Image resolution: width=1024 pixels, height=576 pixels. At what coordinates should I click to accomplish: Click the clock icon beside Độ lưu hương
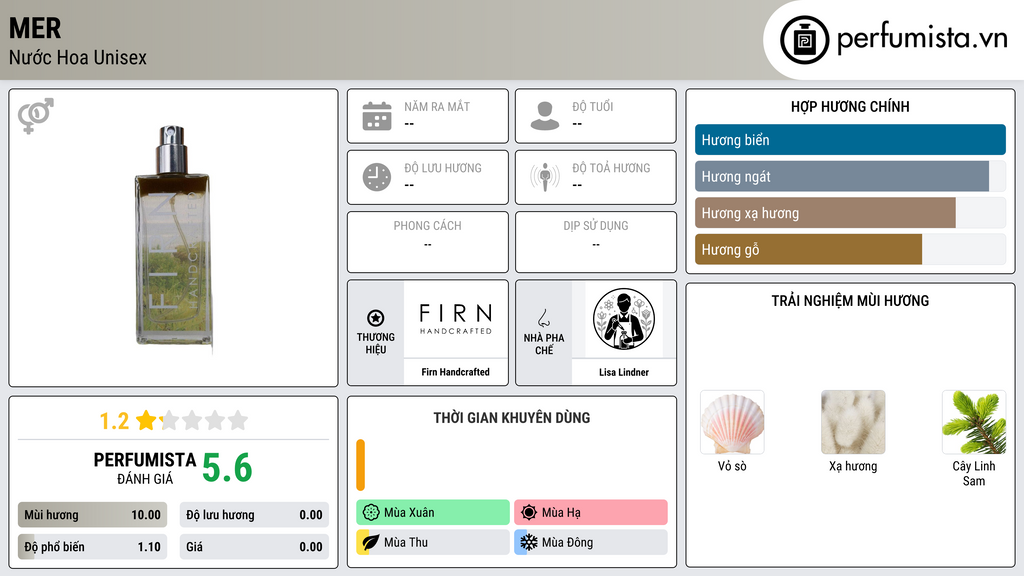(377, 177)
